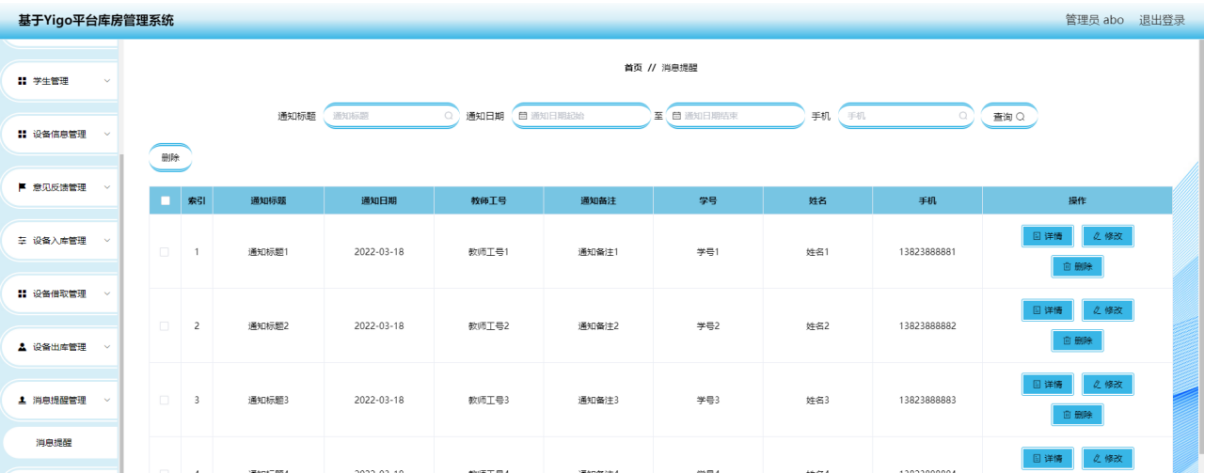
Task: Click the calendar icon in 通知日期起始 field
Action: click(x=522, y=116)
